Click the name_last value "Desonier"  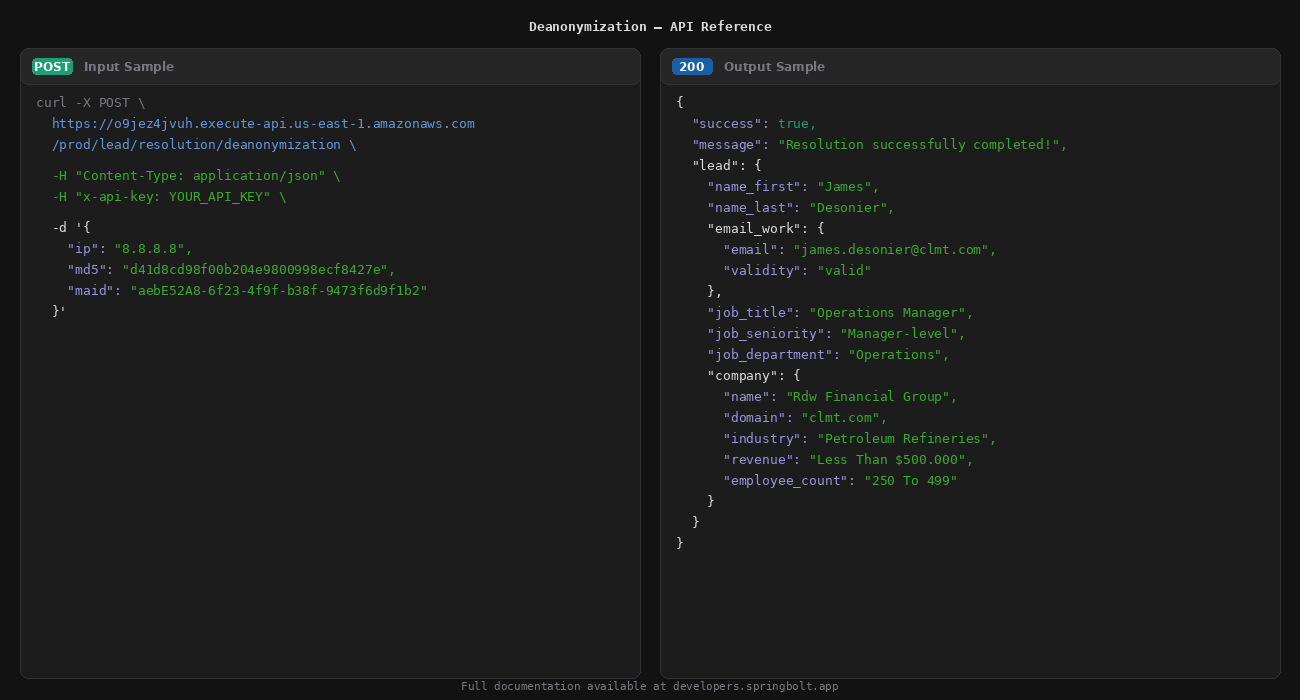(852, 208)
